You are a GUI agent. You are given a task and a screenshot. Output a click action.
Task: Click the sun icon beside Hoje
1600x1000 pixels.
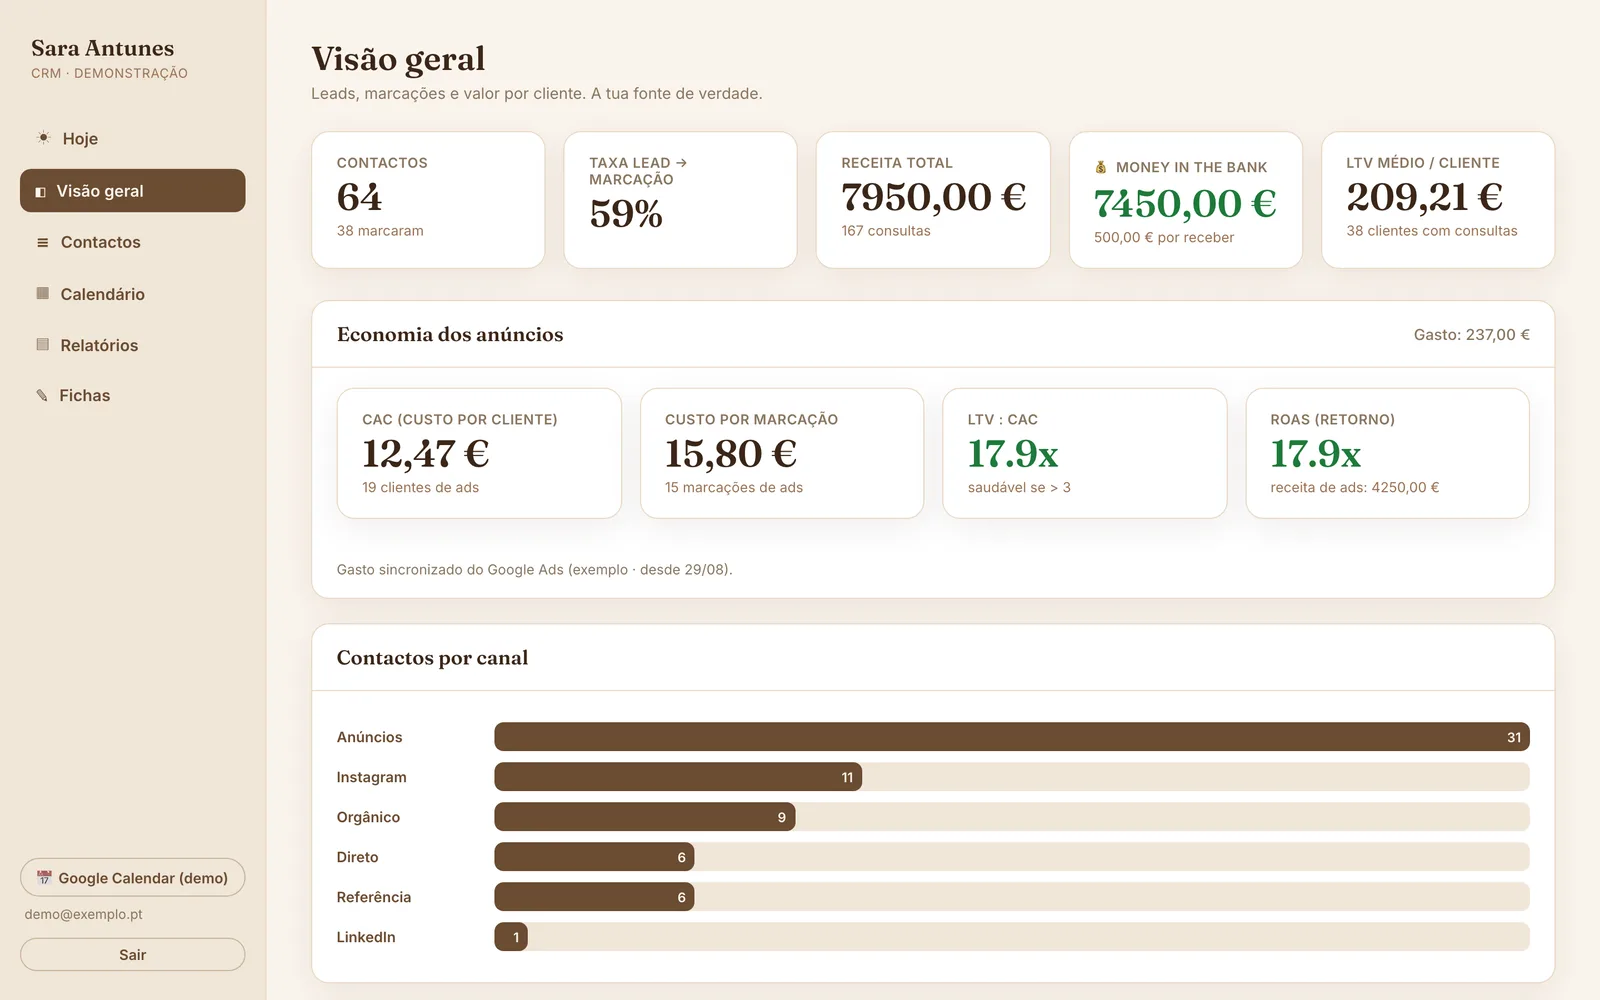pyautogui.click(x=43, y=137)
